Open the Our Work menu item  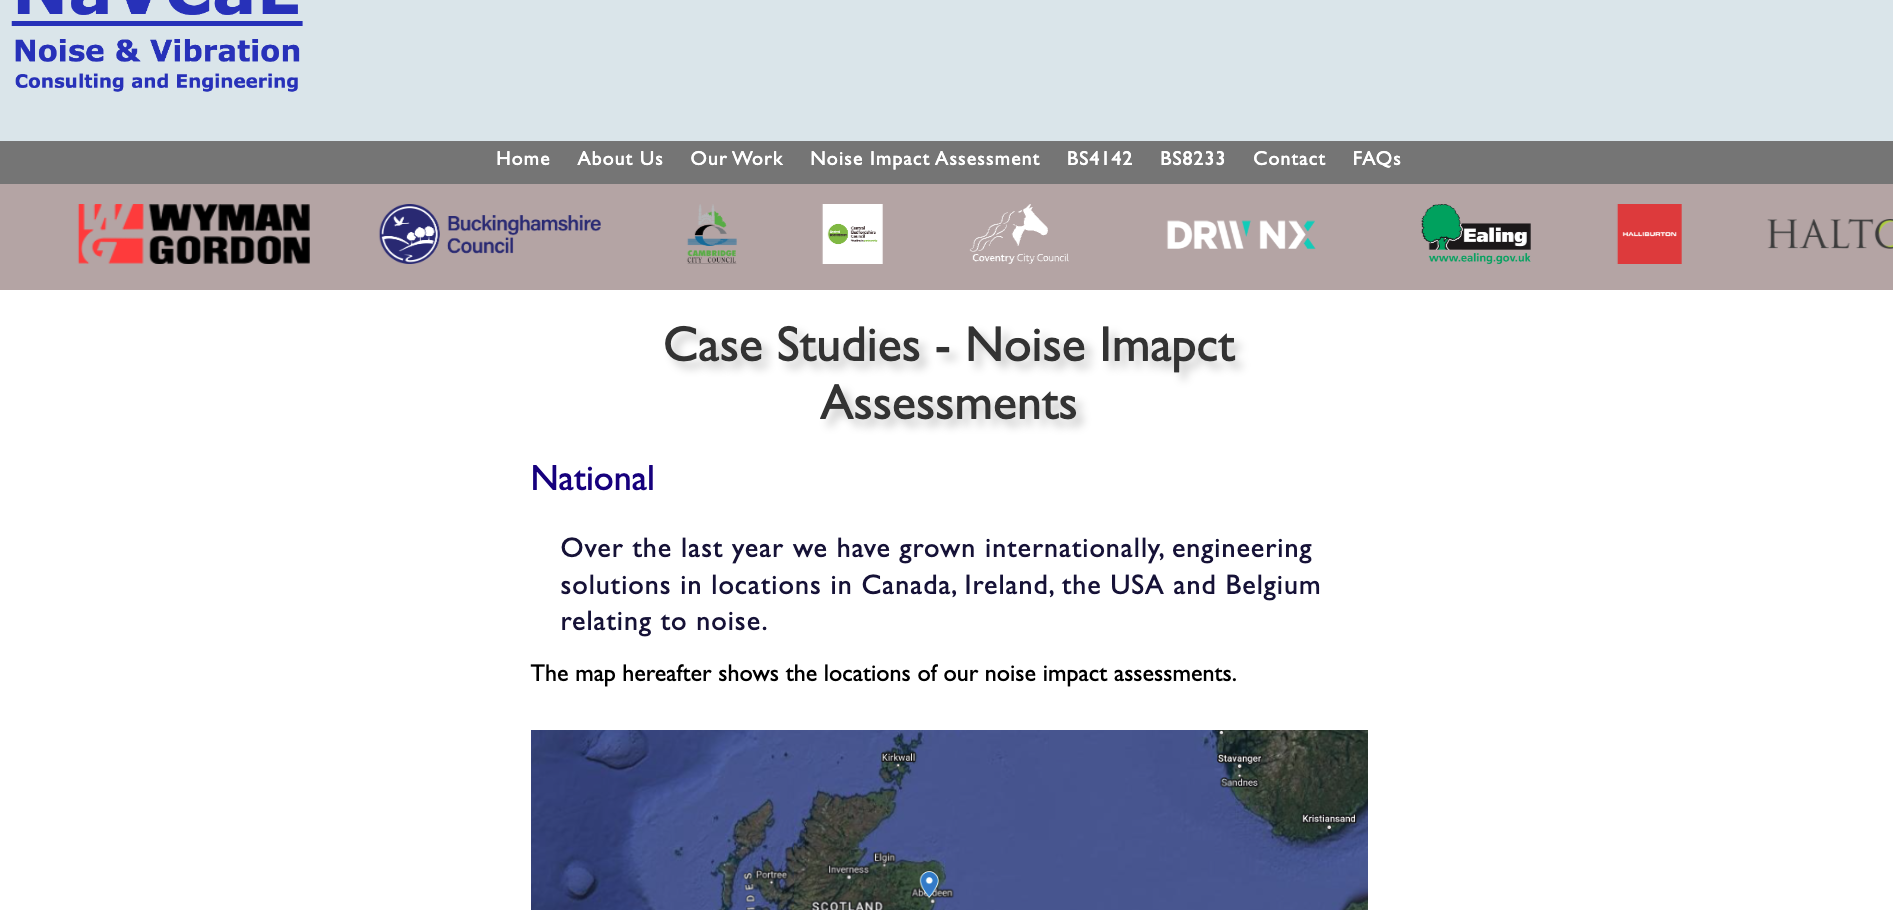[736, 159]
